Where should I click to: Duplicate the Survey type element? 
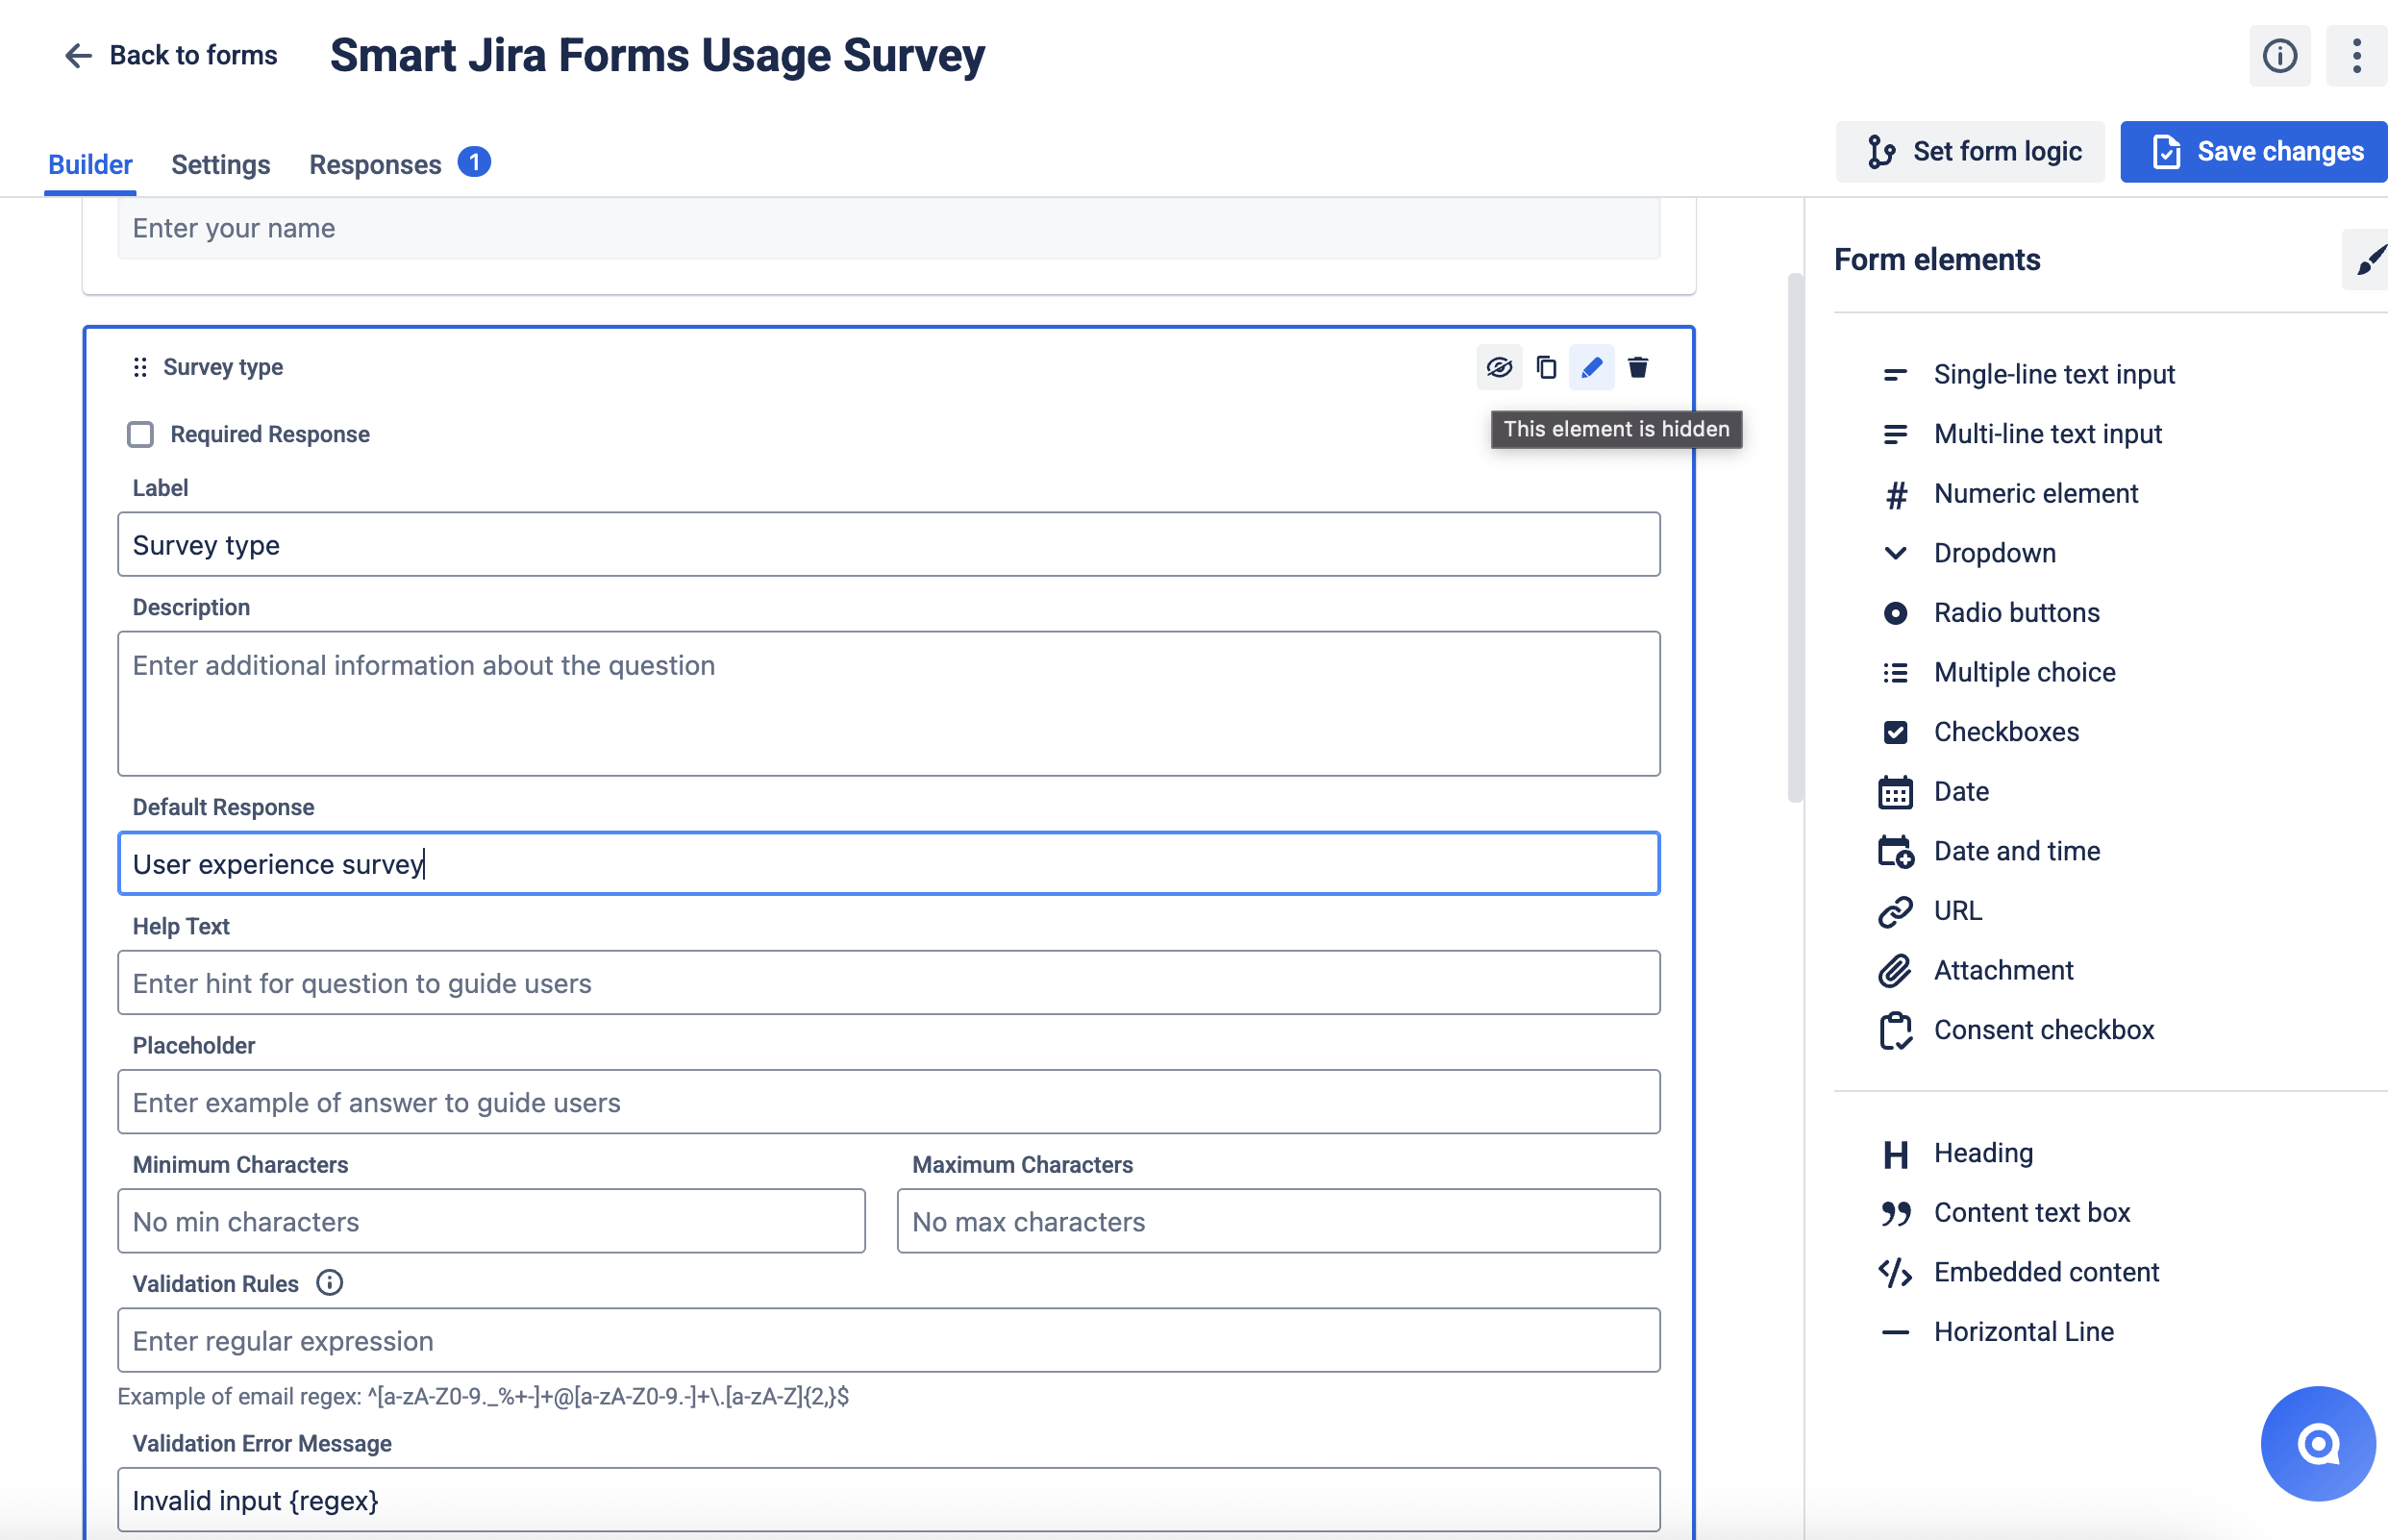[x=1545, y=367]
